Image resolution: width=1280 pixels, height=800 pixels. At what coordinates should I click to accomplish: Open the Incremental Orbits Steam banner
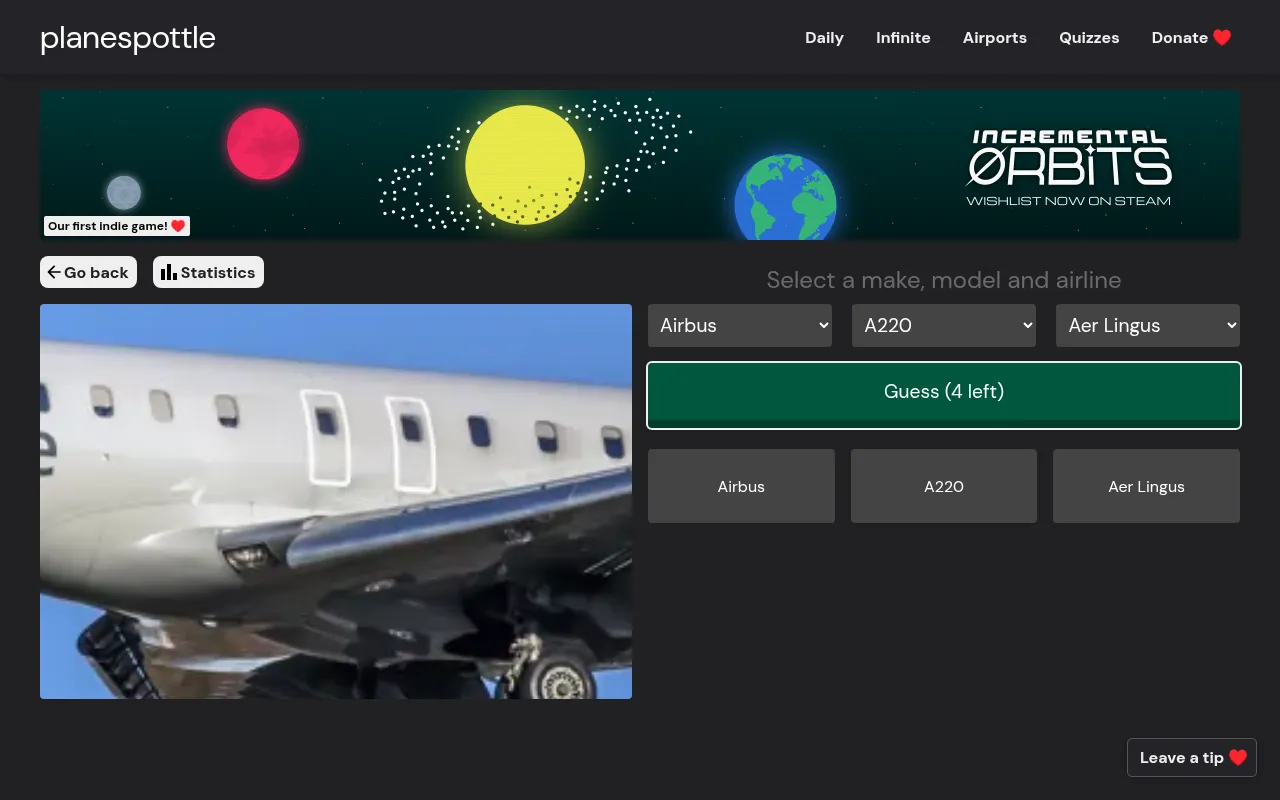[640, 165]
